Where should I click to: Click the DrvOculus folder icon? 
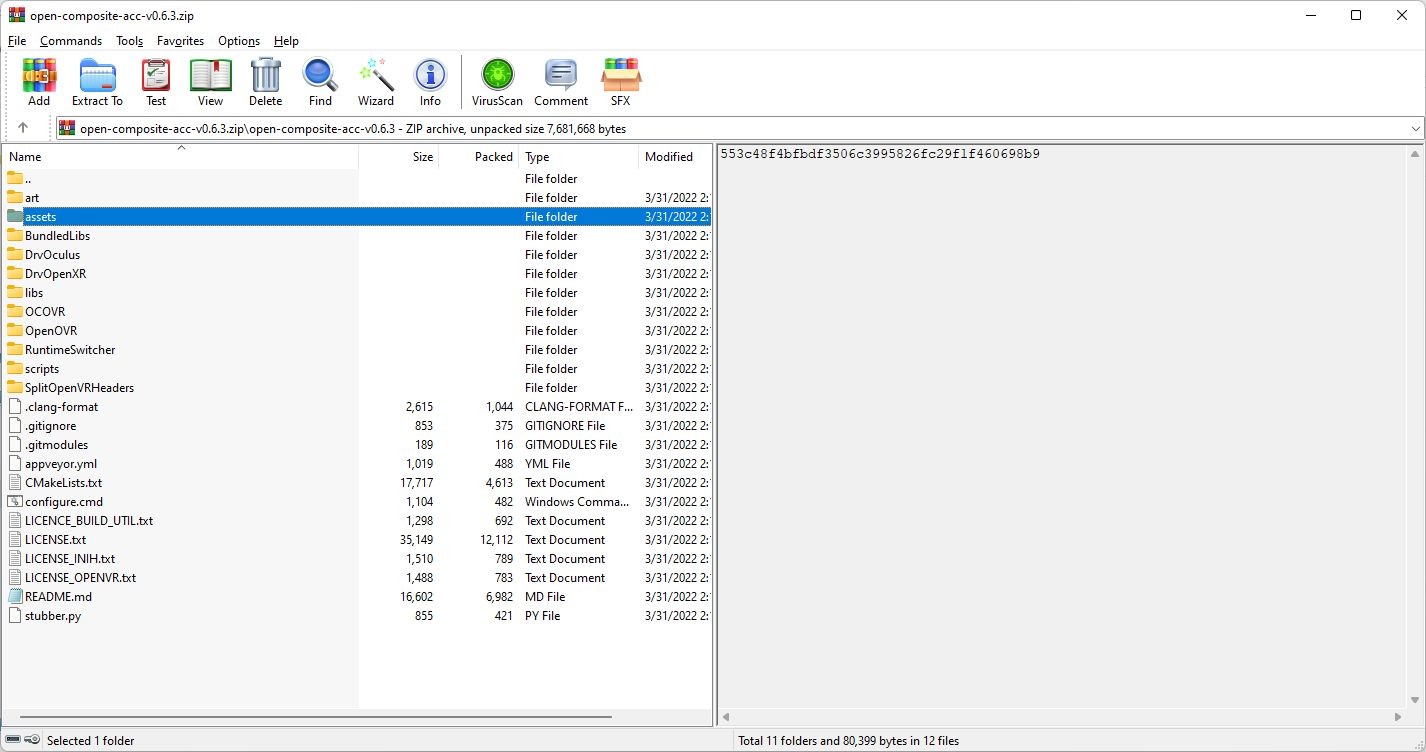pyautogui.click(x=15, y=255)
